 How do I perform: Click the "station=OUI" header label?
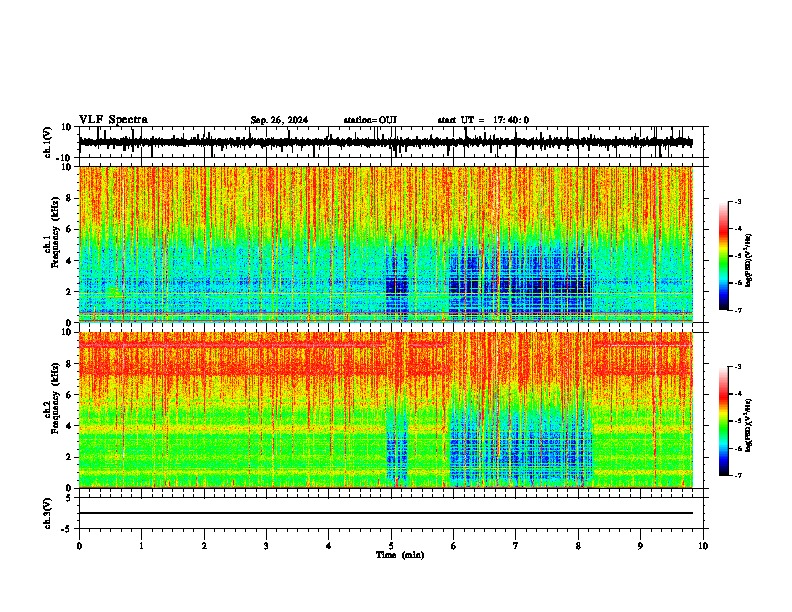click(x=370, y=120)
